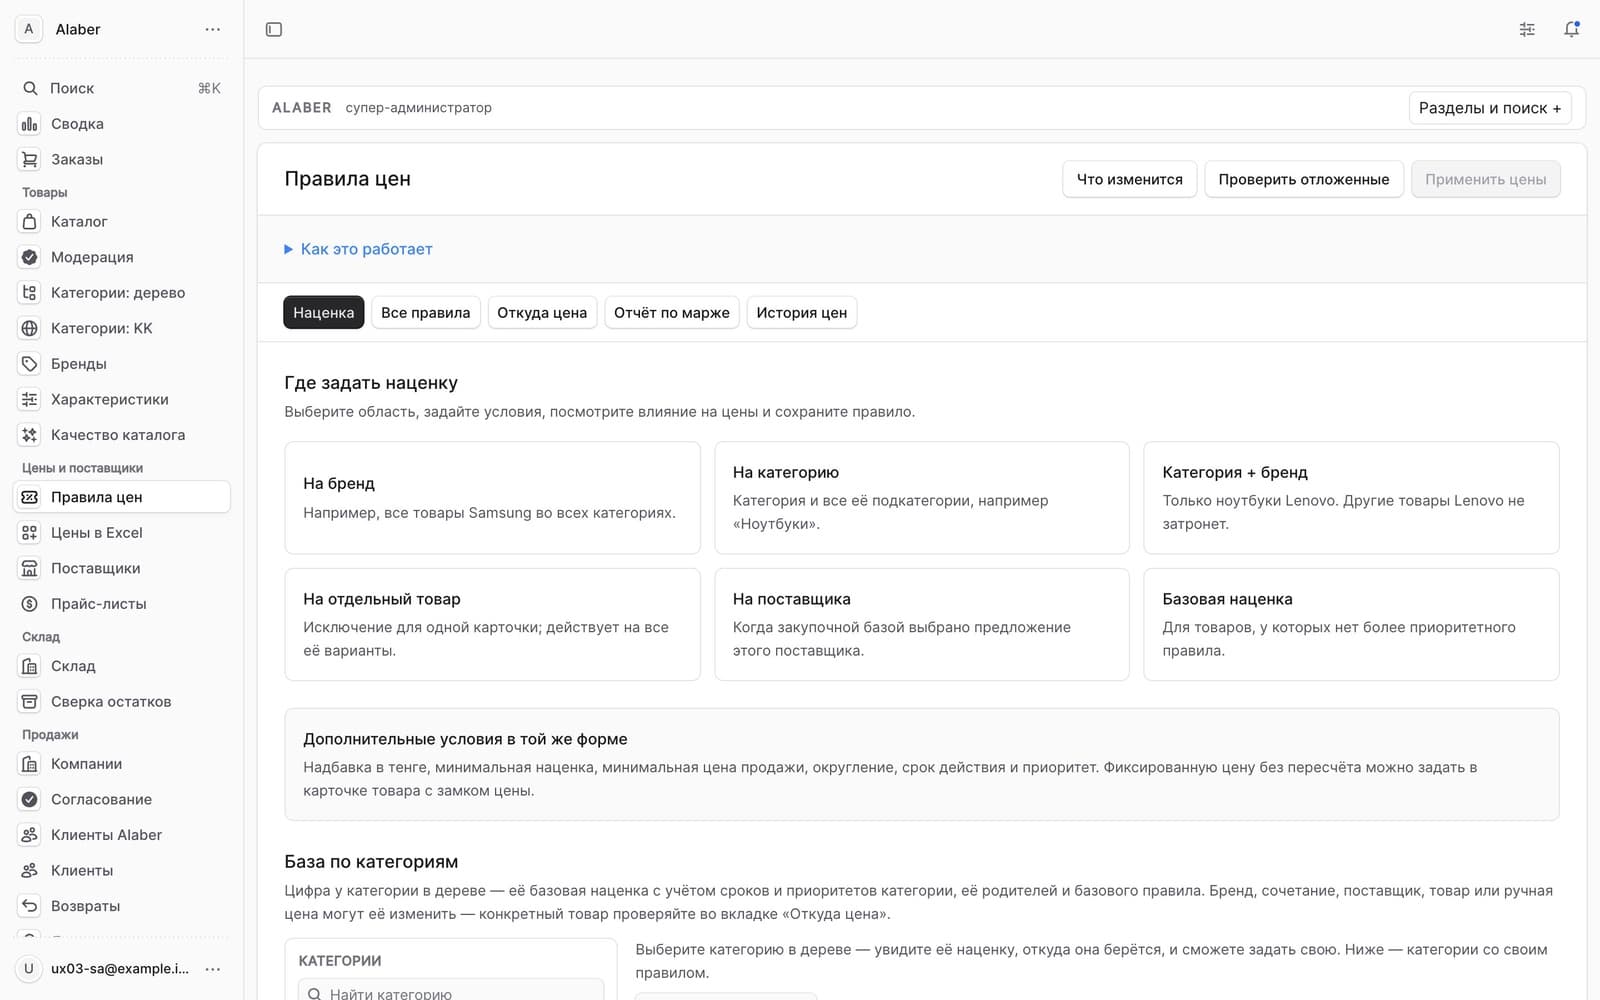Click the Сводка chart icon
This screenshot has width=1600, height=1000.
point(30,124)
